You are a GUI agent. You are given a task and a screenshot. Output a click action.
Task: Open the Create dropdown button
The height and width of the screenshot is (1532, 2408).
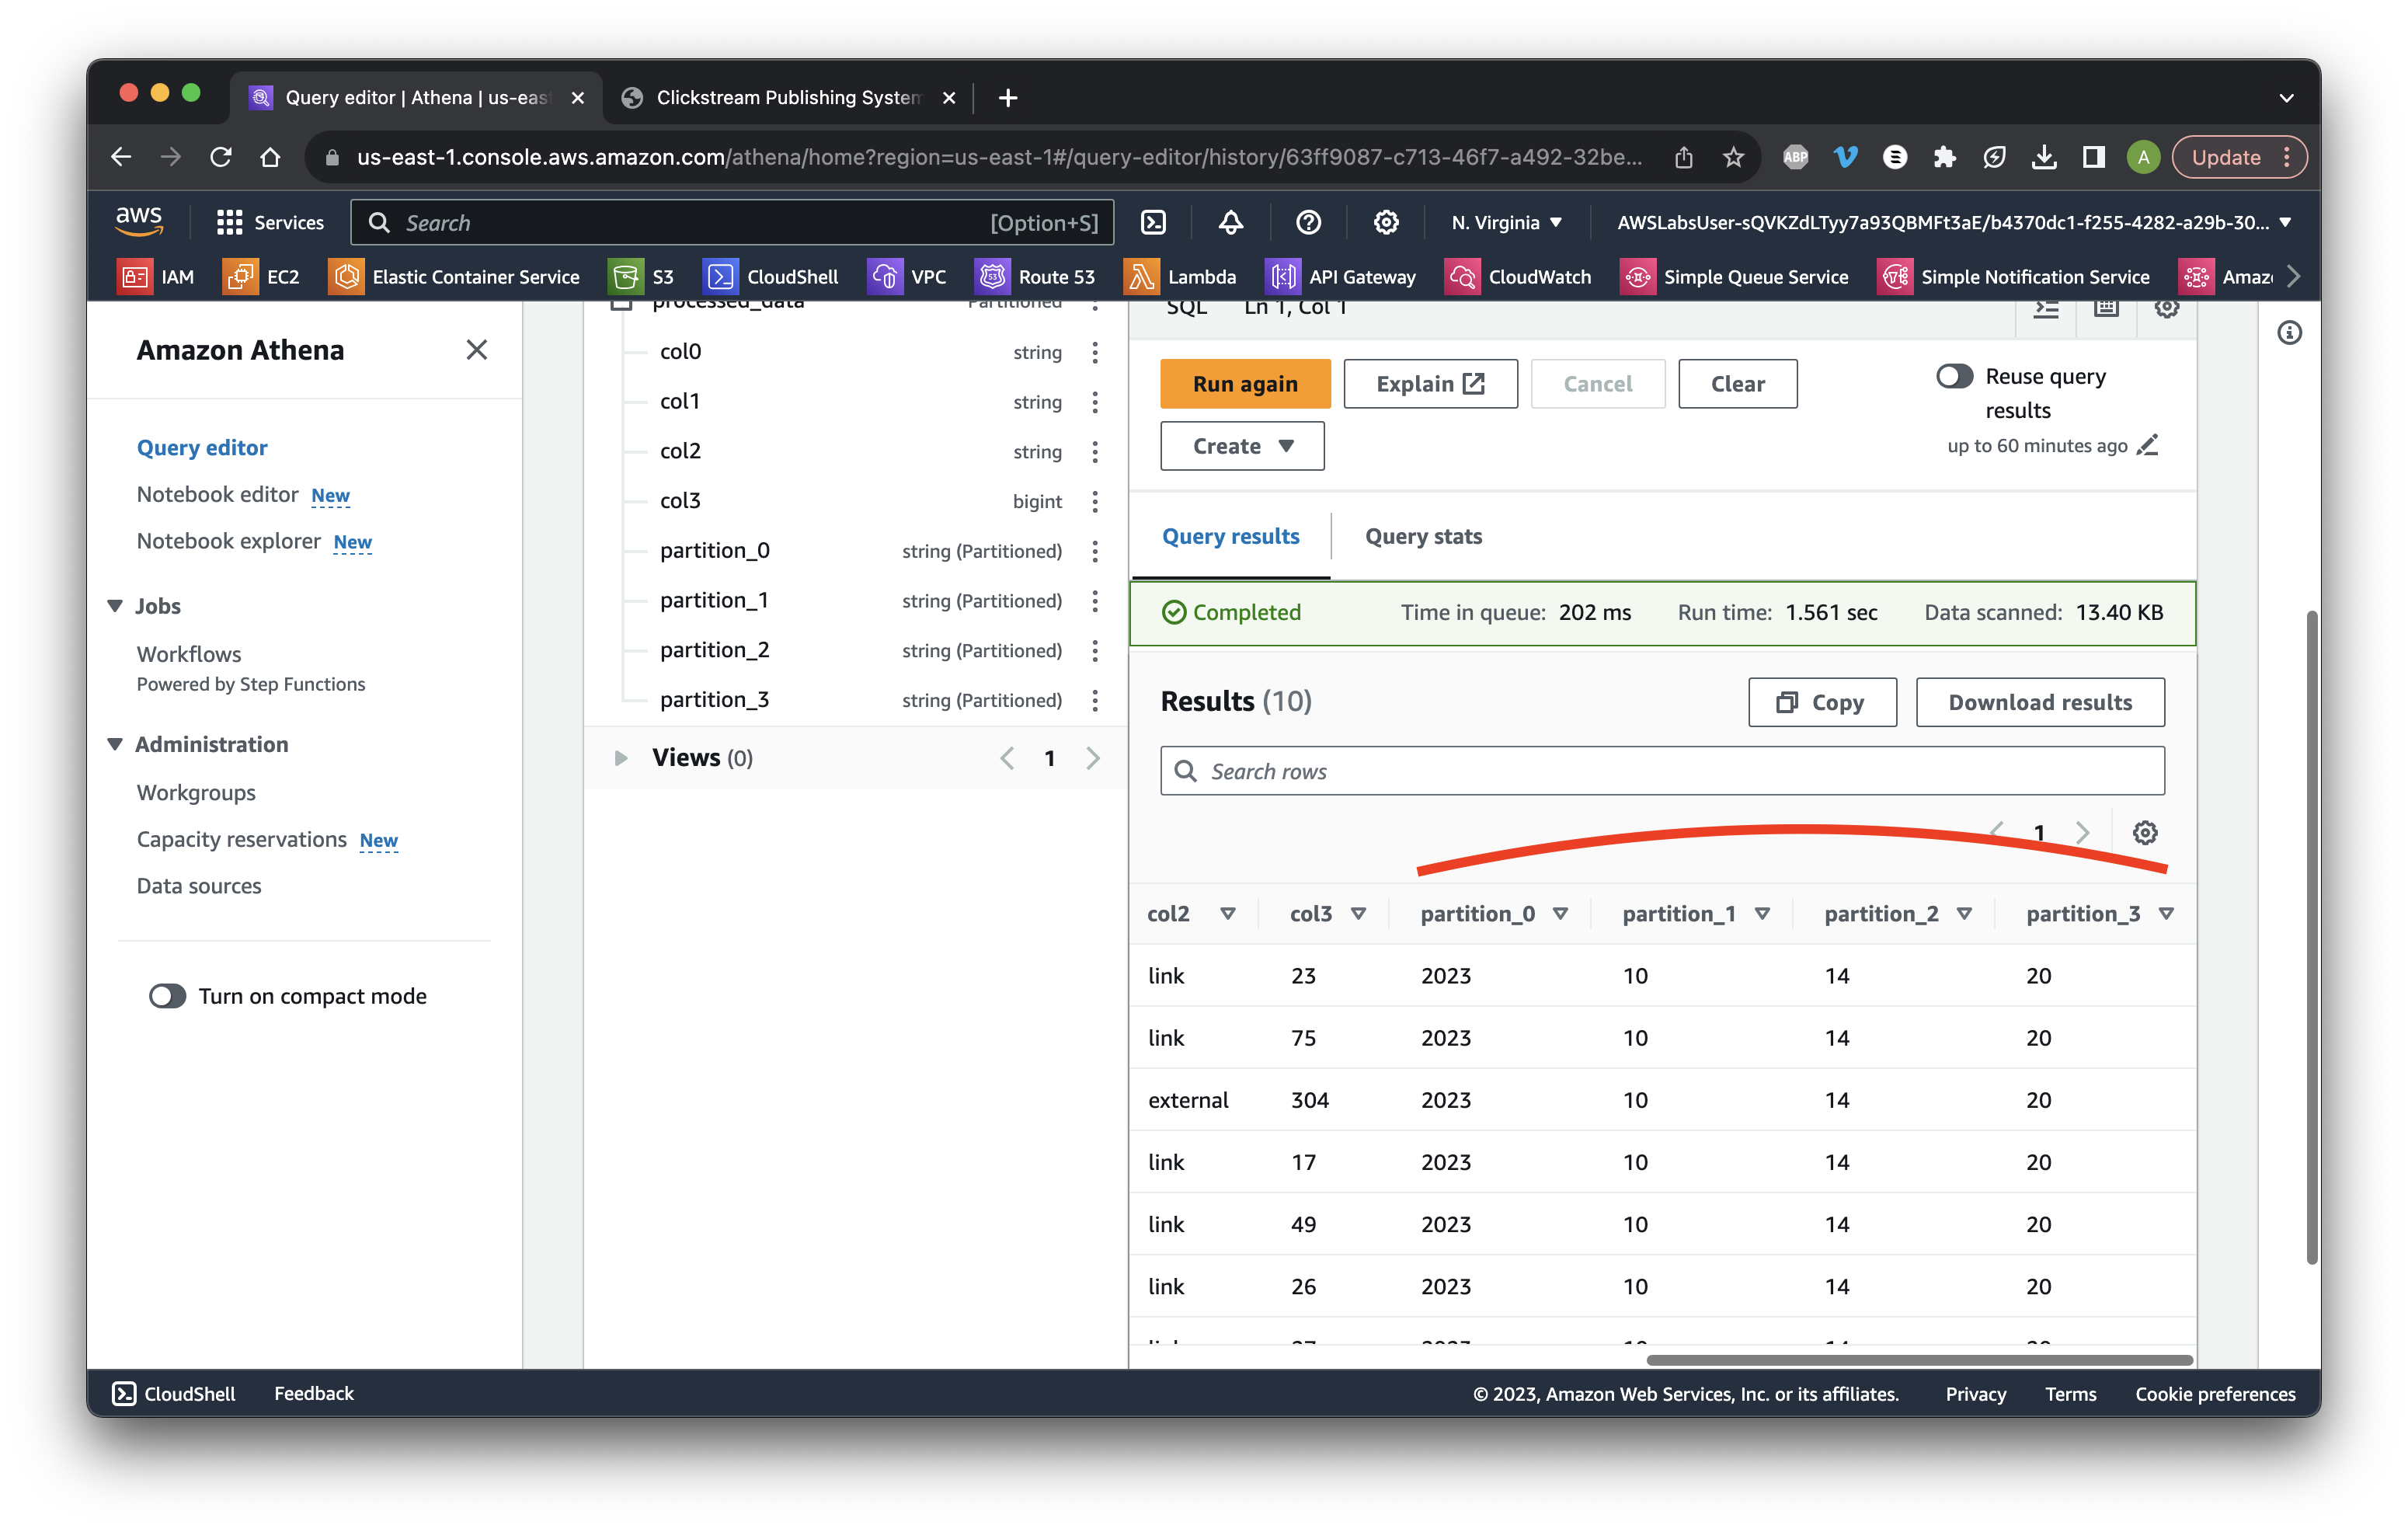pyautogui.click(x=1242, y=446)
